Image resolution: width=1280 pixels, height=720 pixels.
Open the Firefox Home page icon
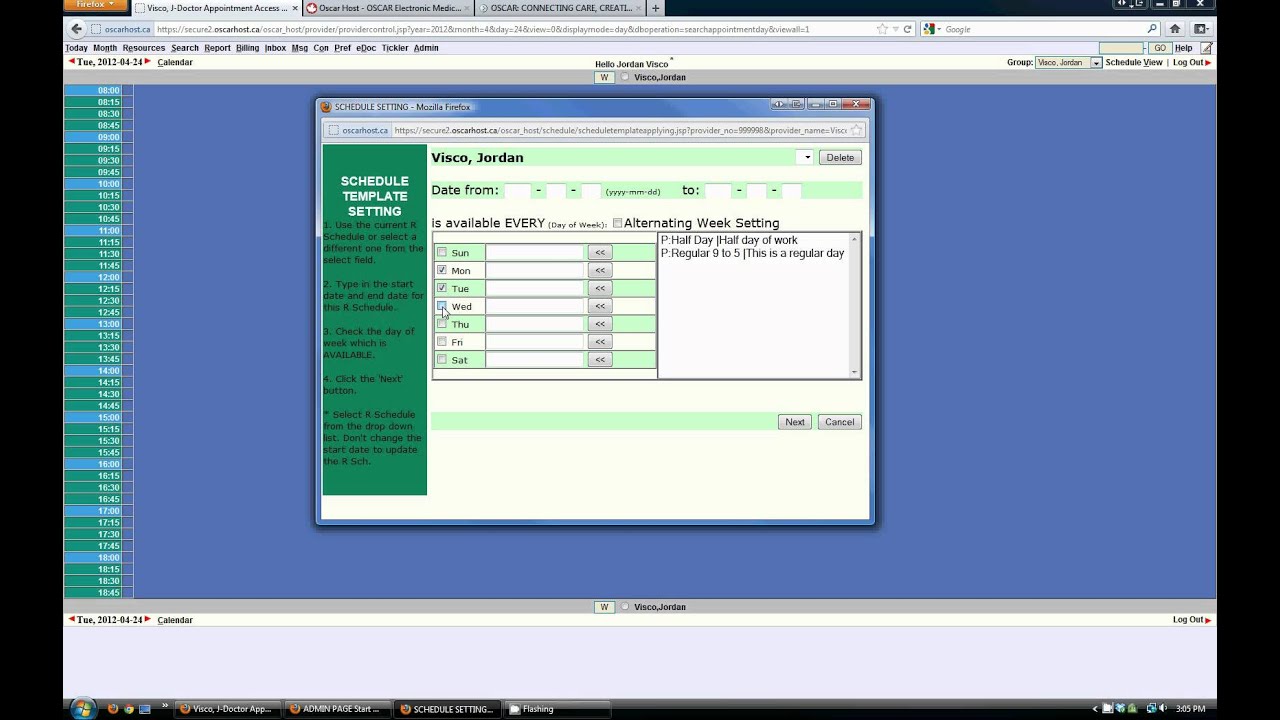pyautogui.click(x=1175, y=29)
